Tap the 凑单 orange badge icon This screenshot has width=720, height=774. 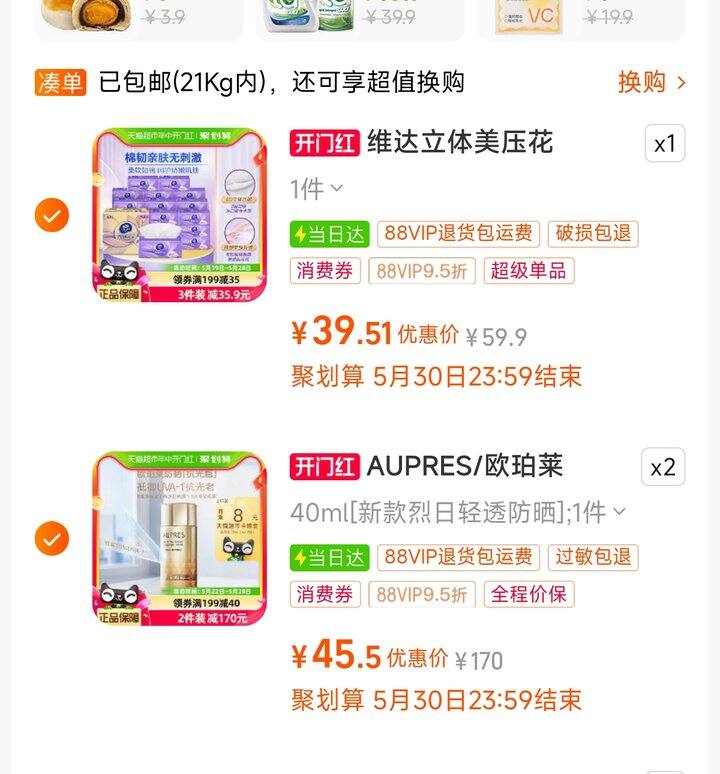(60, 82)
